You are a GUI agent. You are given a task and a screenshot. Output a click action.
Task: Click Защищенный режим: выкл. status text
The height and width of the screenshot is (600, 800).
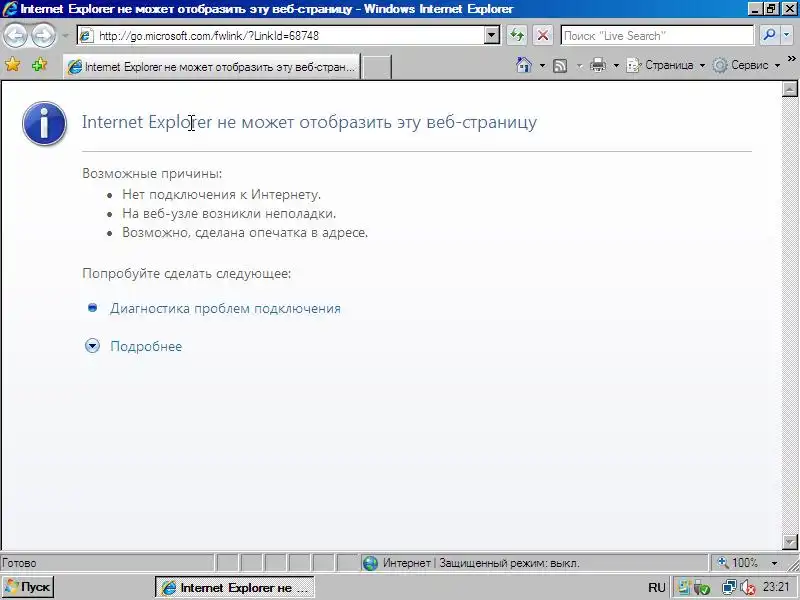coord(509,563)
